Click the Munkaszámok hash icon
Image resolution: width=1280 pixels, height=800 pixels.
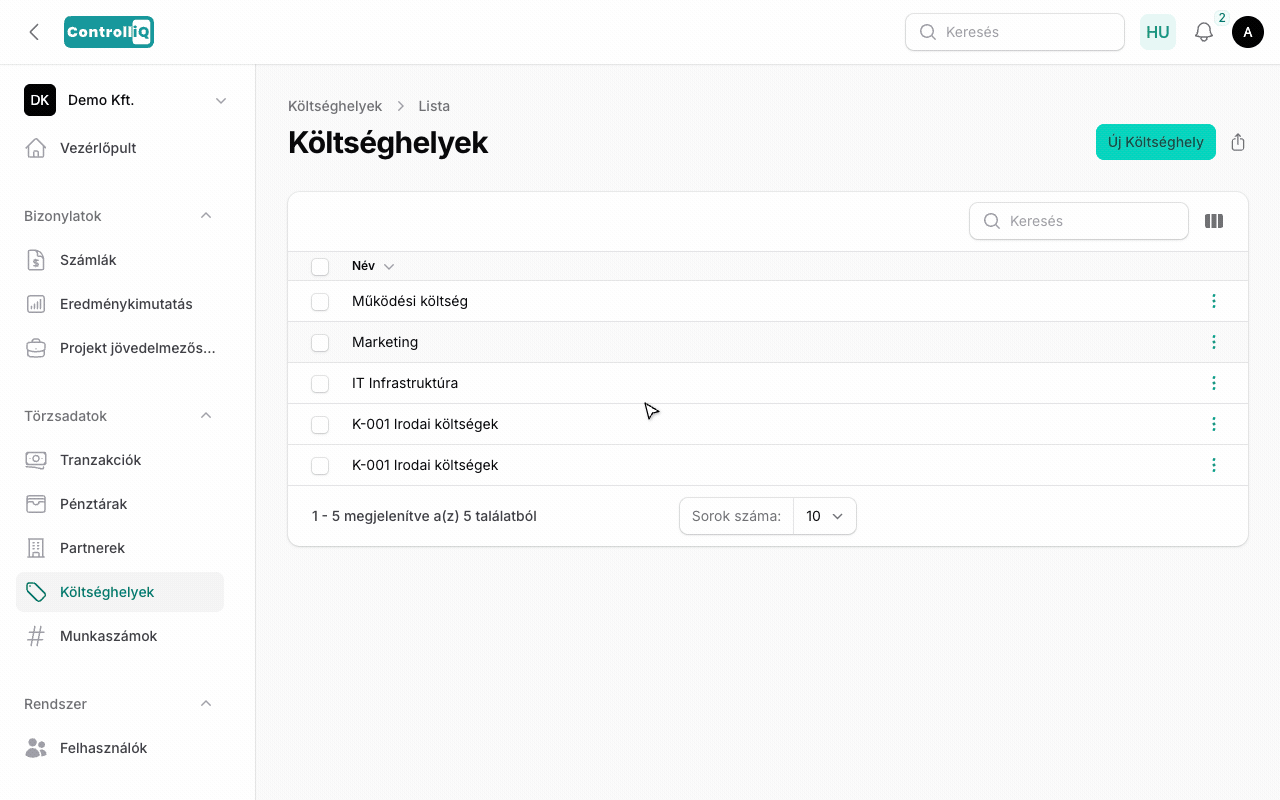coord(36,636)
